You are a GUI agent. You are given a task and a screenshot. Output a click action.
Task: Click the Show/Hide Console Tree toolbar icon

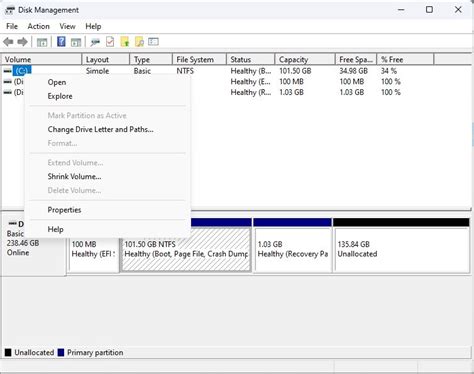pyautogui.click(x=42, y=42)
